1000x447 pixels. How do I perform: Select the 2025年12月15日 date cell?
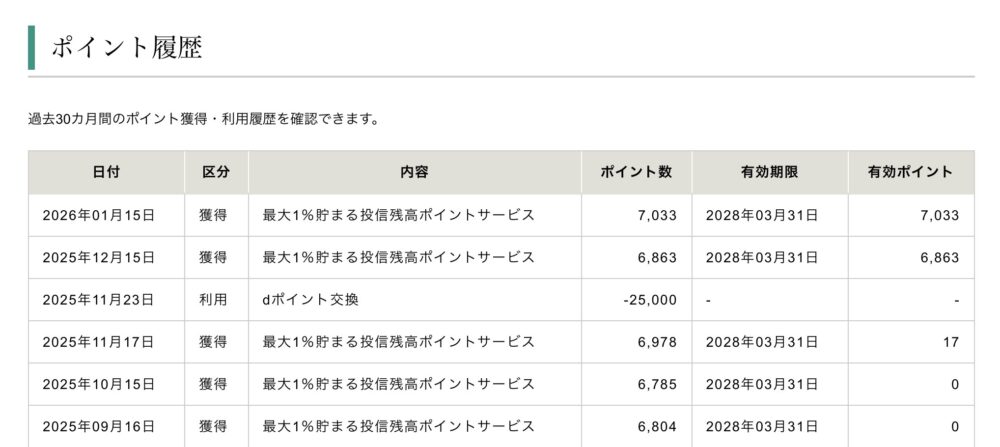(x=98, y=257)
